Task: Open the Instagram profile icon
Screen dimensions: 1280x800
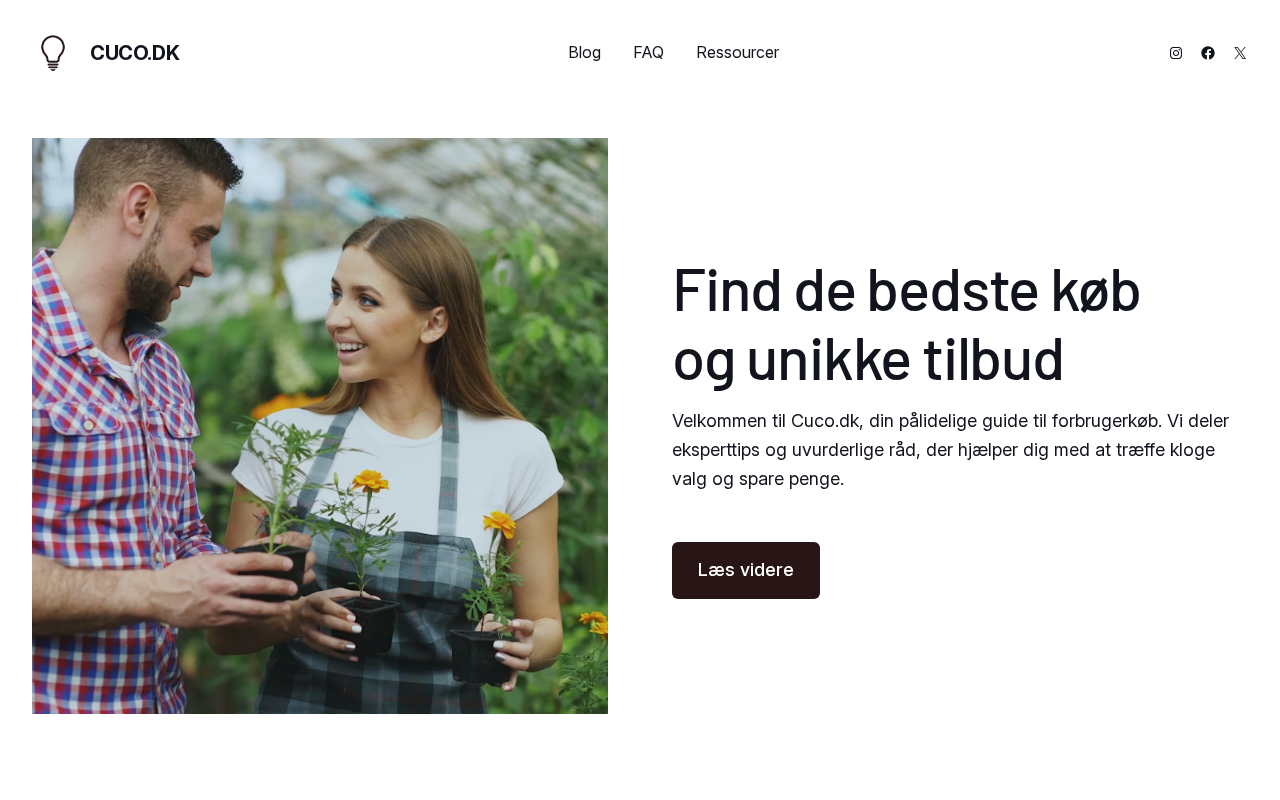Action: click(1176, 53)
